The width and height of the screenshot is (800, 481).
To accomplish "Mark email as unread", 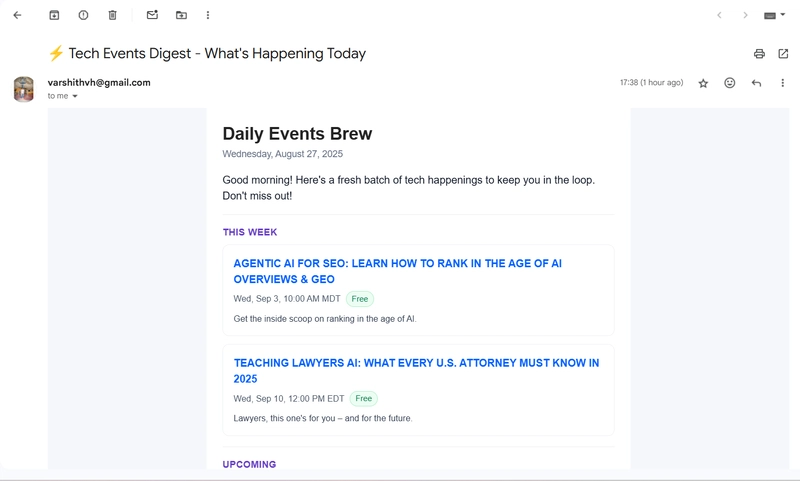I will (x=152, y=15).
